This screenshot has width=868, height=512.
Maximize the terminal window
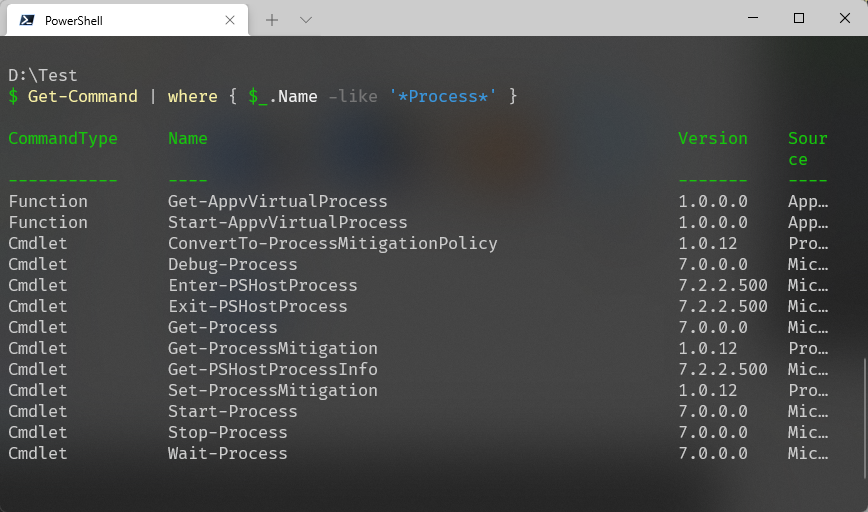[799, 18]
